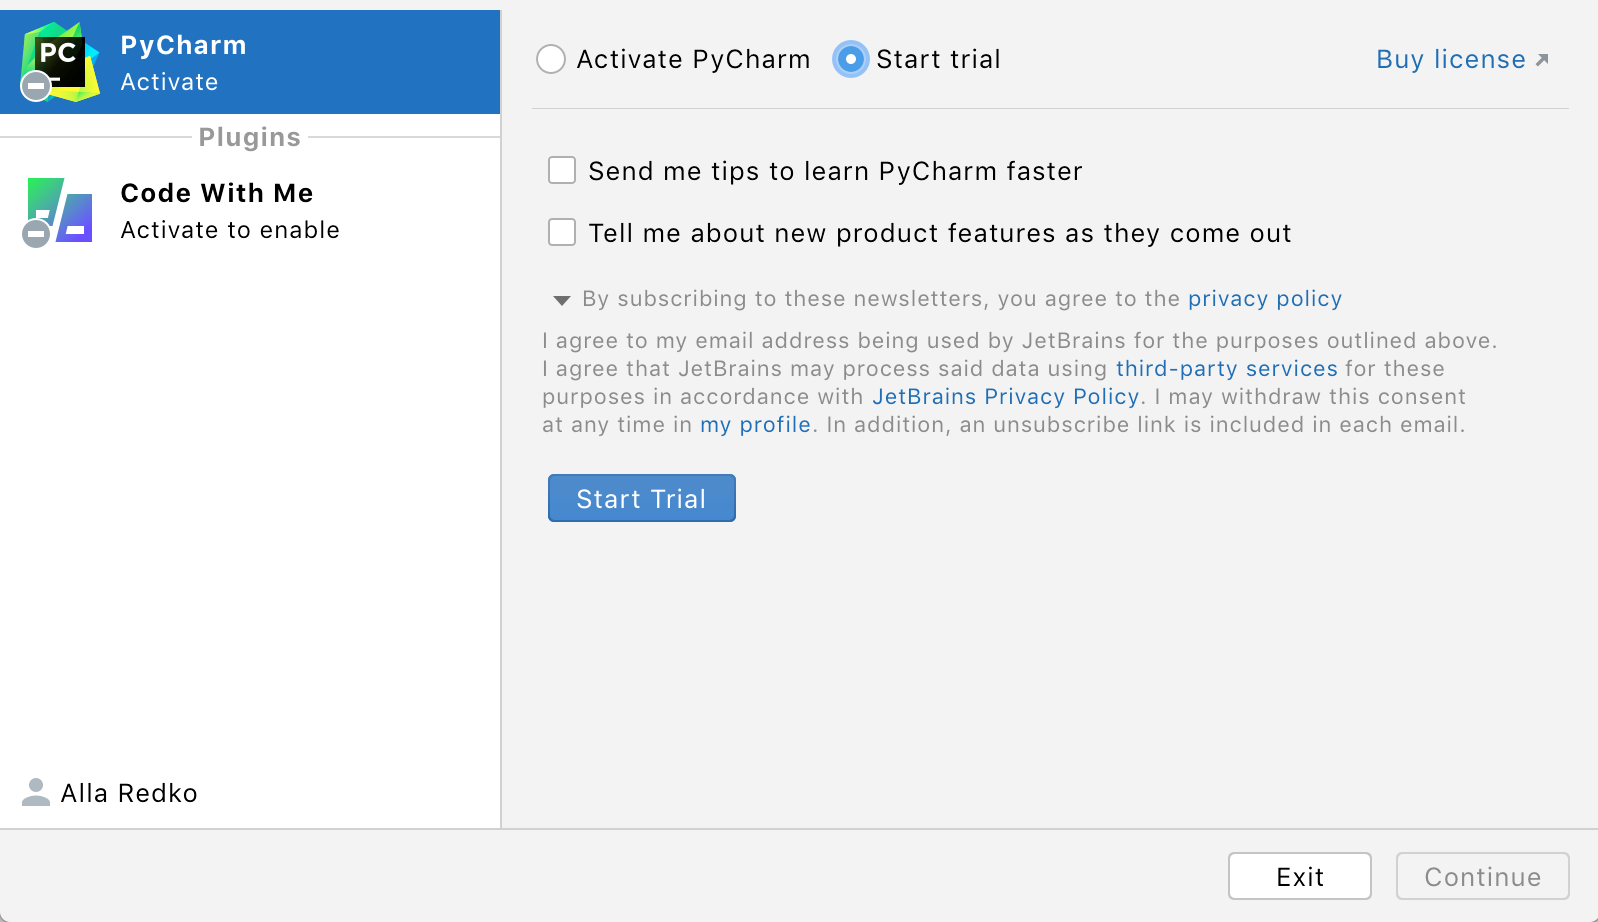Click the Code With Me plugin icon
The height and width of the screenshot is (922, 1598).
click(60, 211)
